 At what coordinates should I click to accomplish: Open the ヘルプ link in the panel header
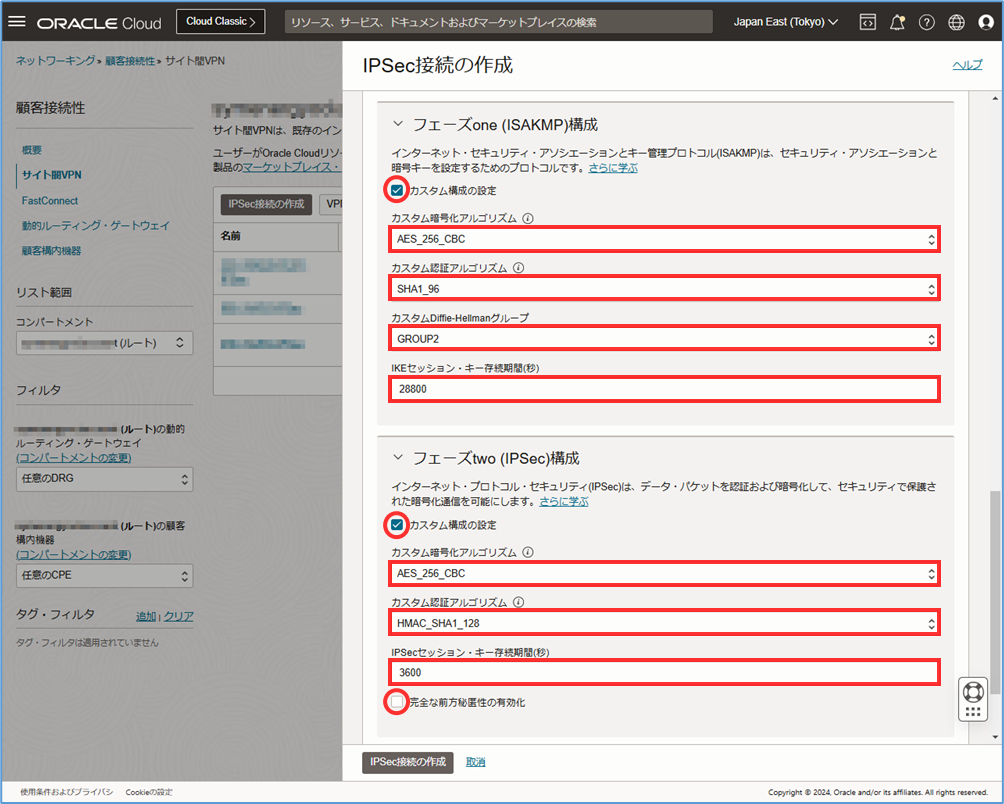[x=968, y=65]
